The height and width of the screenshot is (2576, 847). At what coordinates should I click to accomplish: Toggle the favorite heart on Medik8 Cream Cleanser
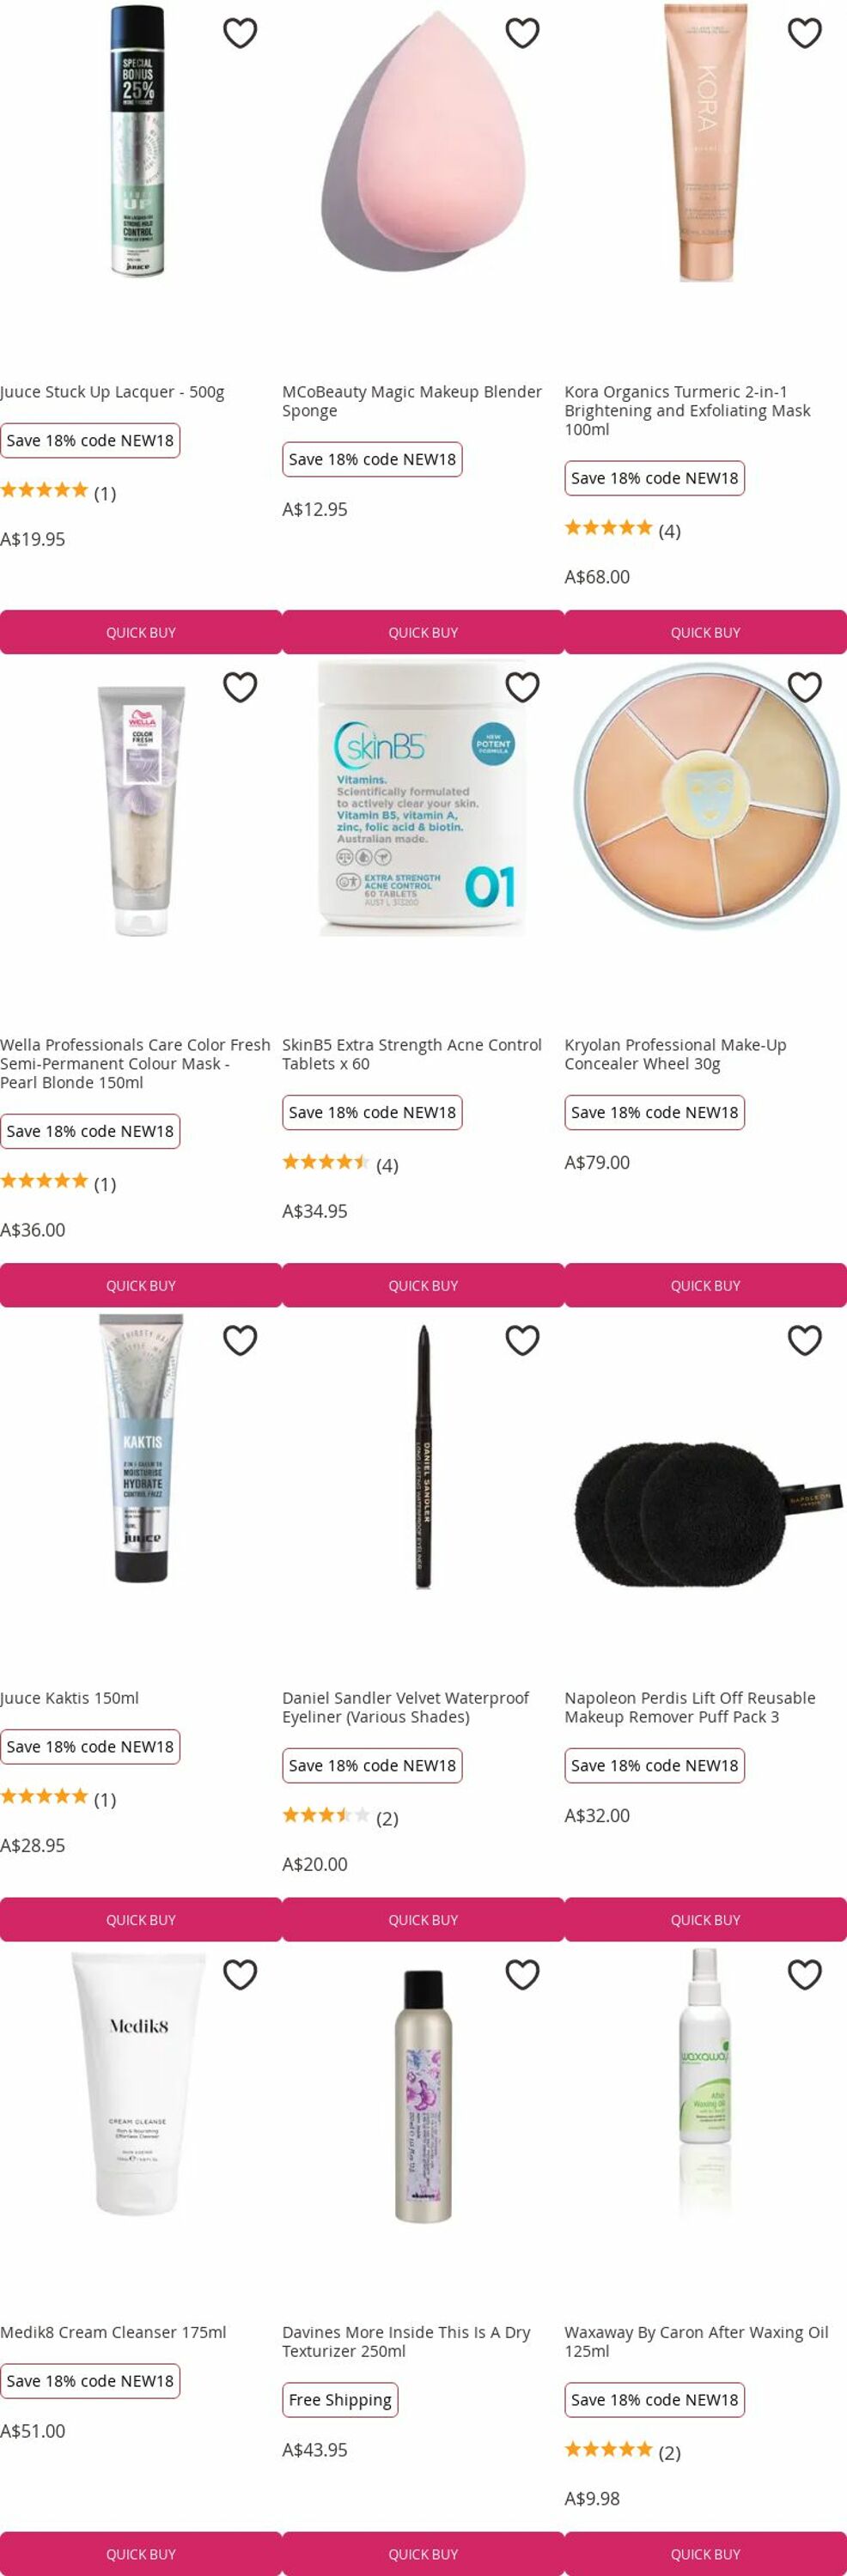[240, 1974]
